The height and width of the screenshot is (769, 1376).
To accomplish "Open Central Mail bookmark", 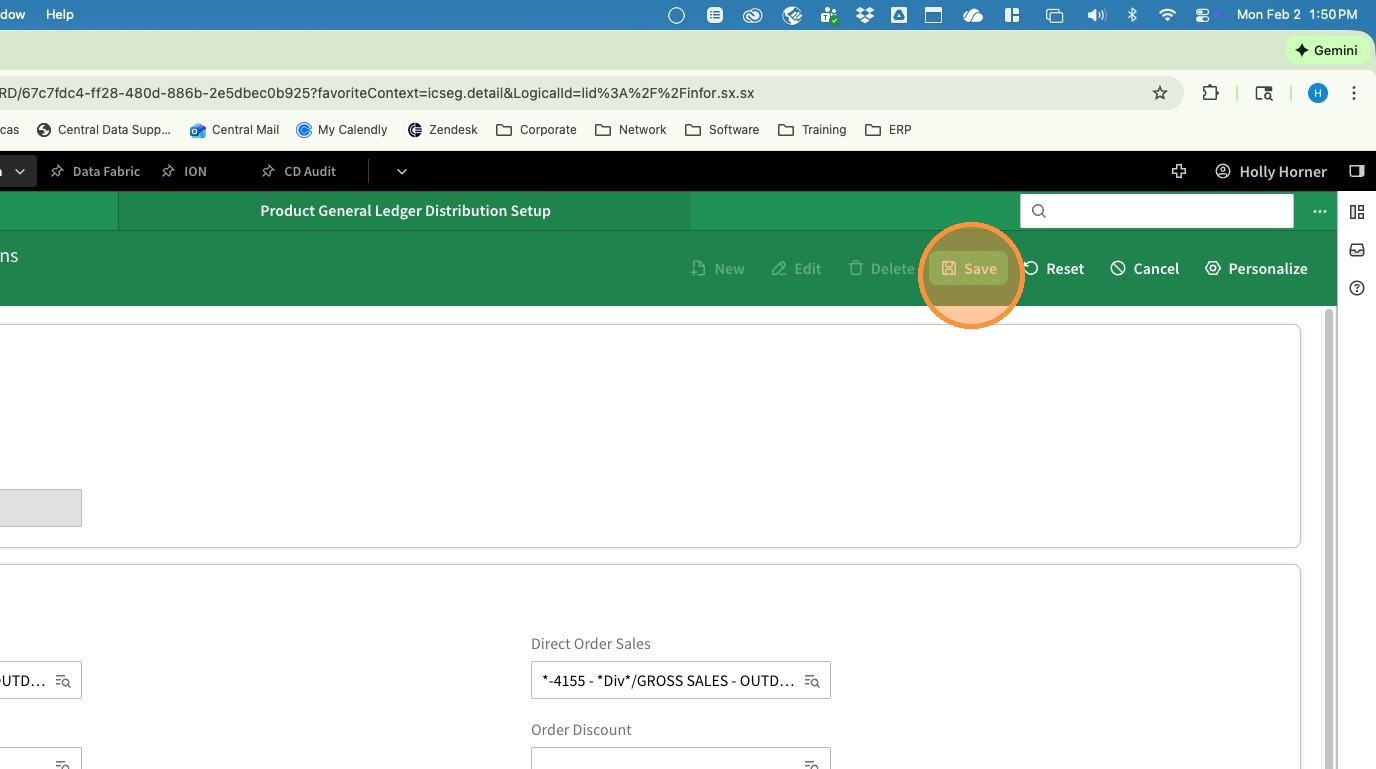I will point(234,130).
